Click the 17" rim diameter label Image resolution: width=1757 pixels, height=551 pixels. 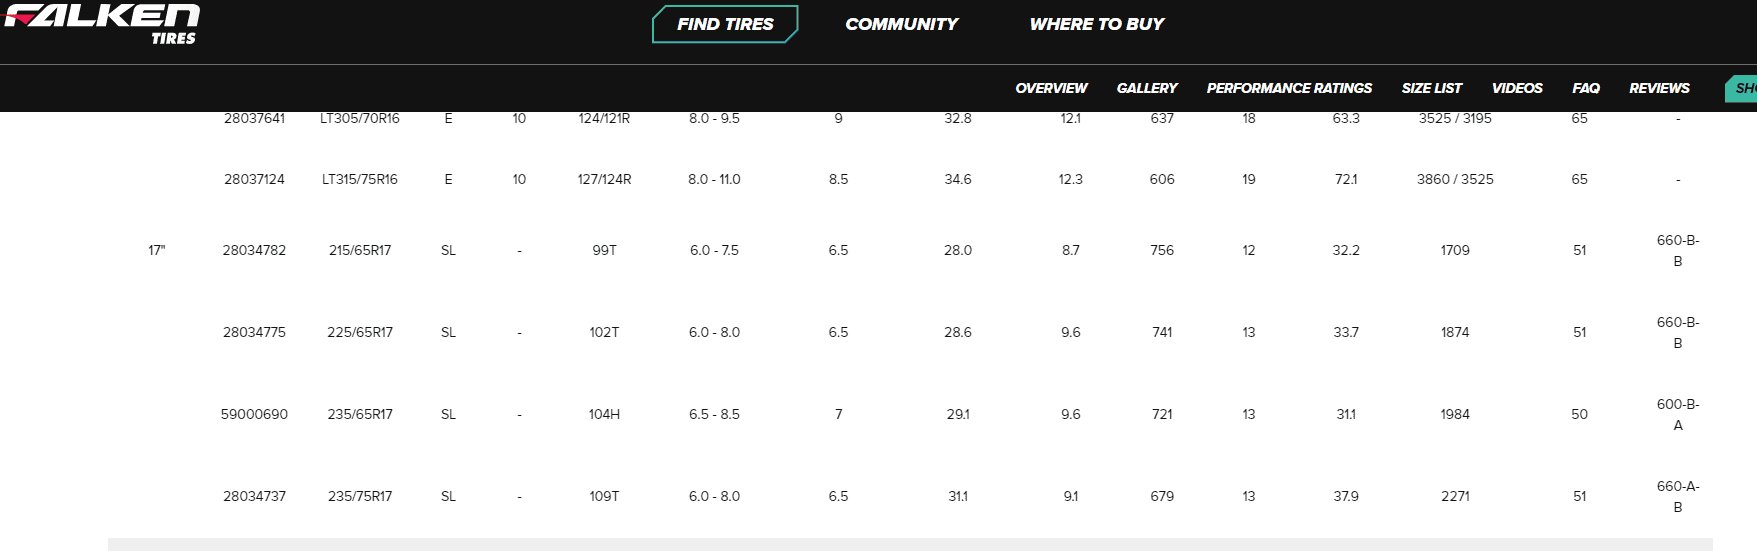pos(156,250)
